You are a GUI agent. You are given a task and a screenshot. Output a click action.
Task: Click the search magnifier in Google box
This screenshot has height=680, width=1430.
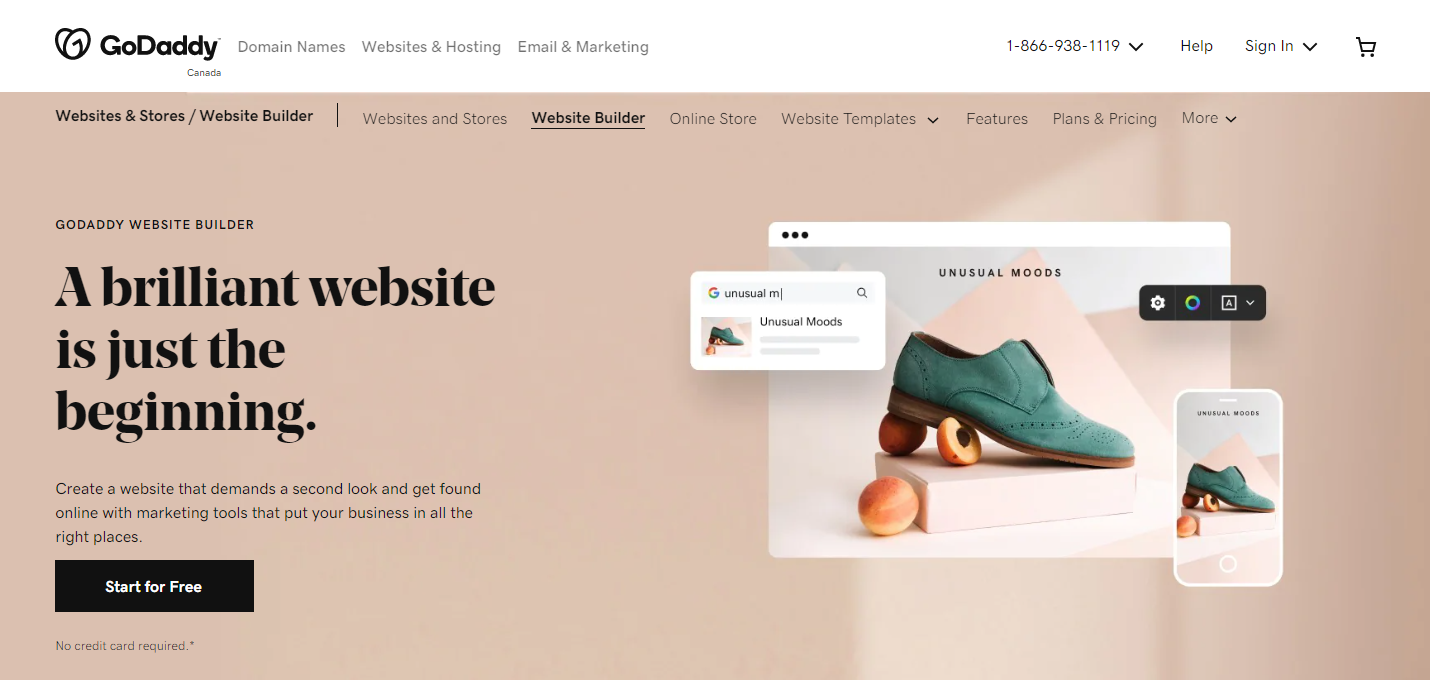point(862,293)
